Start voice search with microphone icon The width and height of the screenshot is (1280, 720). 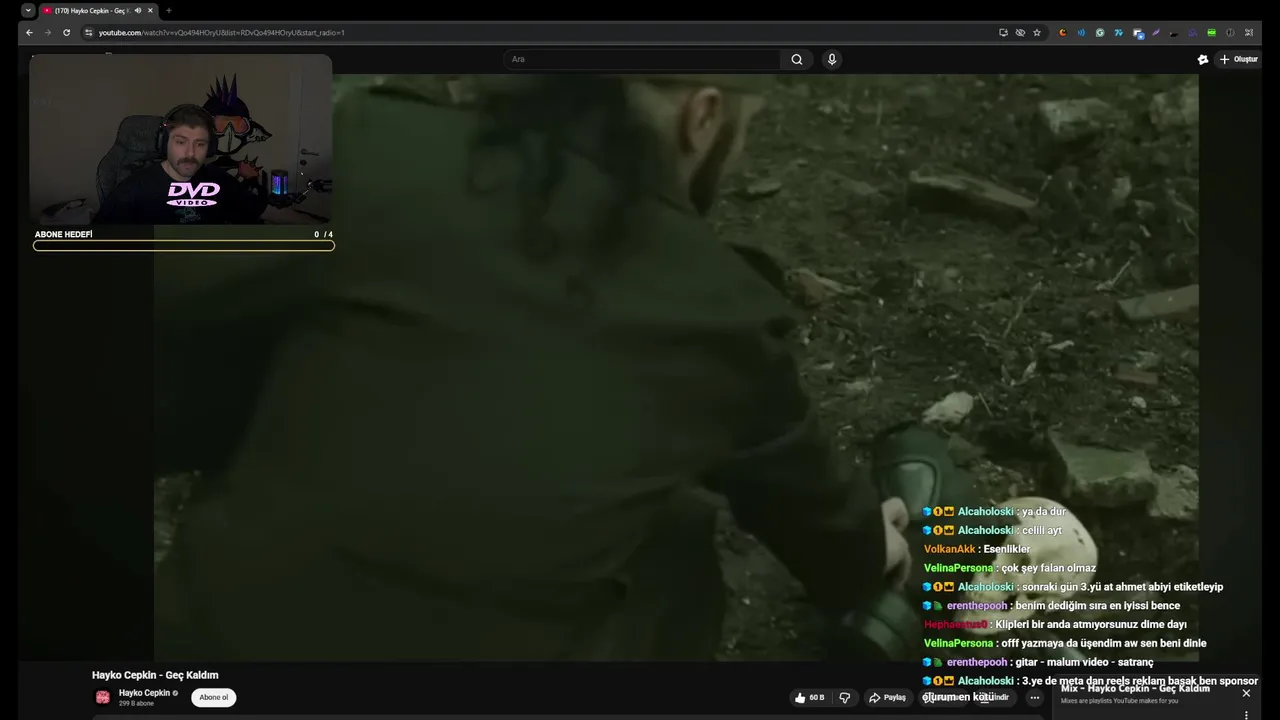[831, 59]
